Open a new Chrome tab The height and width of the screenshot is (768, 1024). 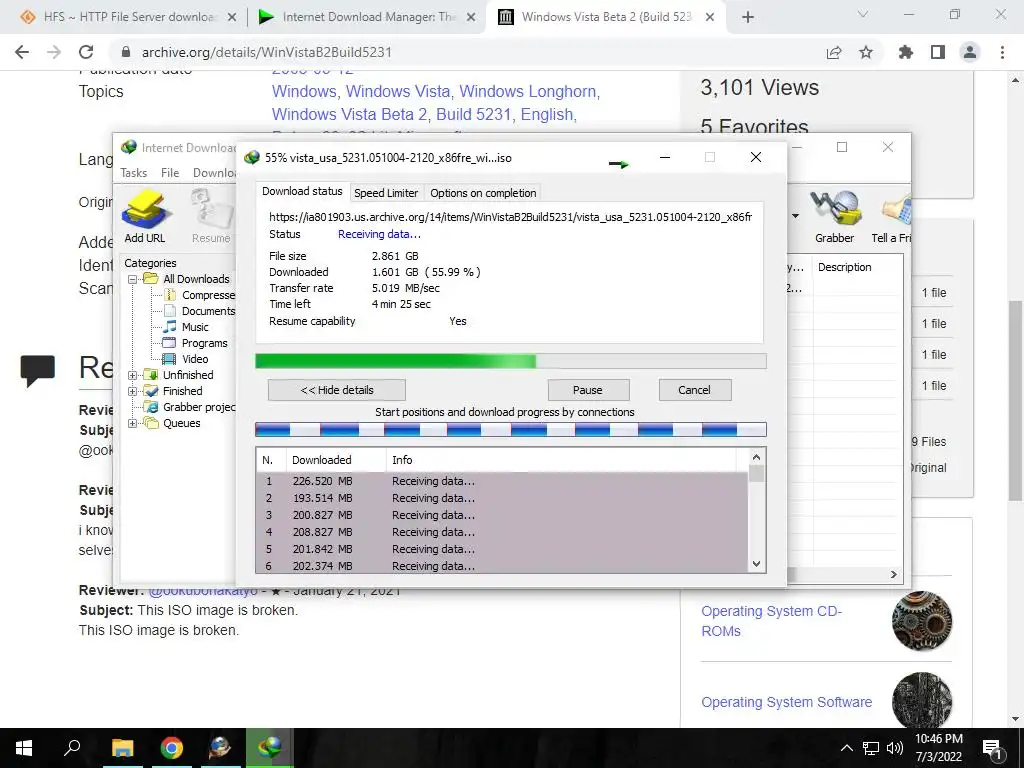click(748, 18)
